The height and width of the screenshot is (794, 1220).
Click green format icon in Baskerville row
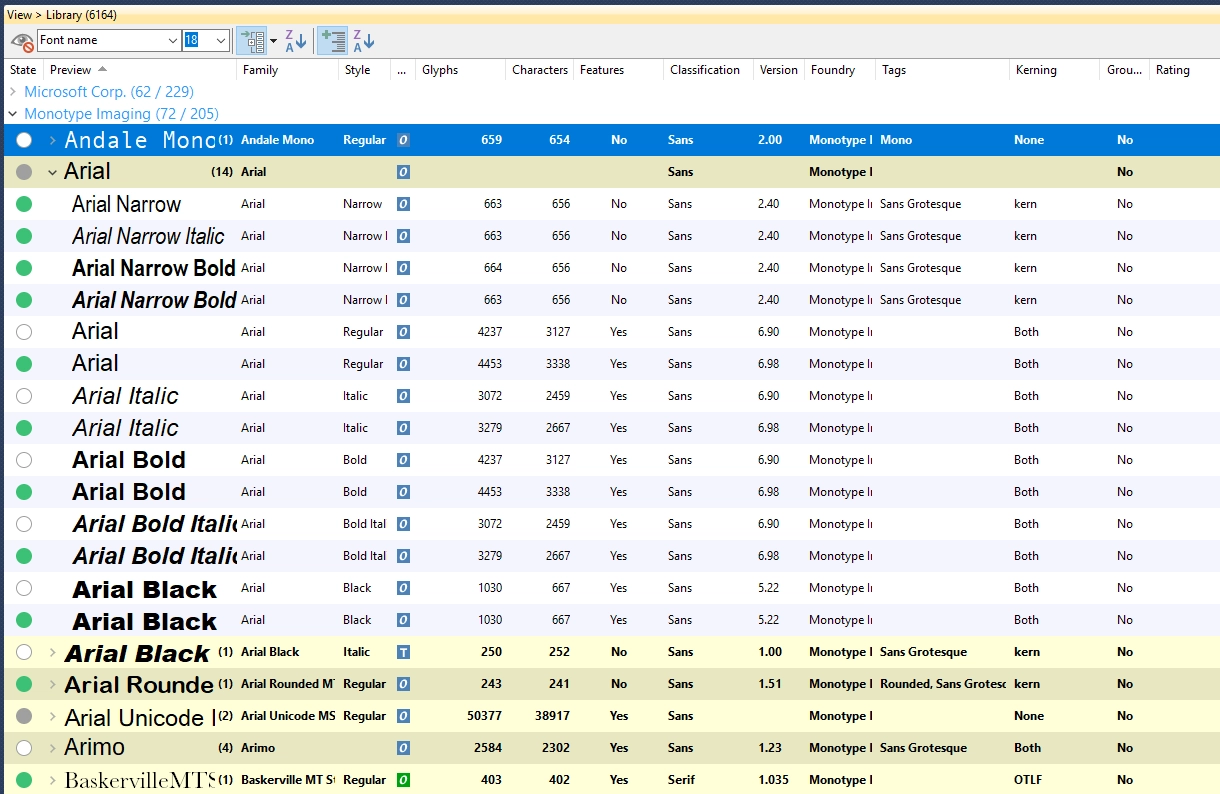click(x=403, y=780)
